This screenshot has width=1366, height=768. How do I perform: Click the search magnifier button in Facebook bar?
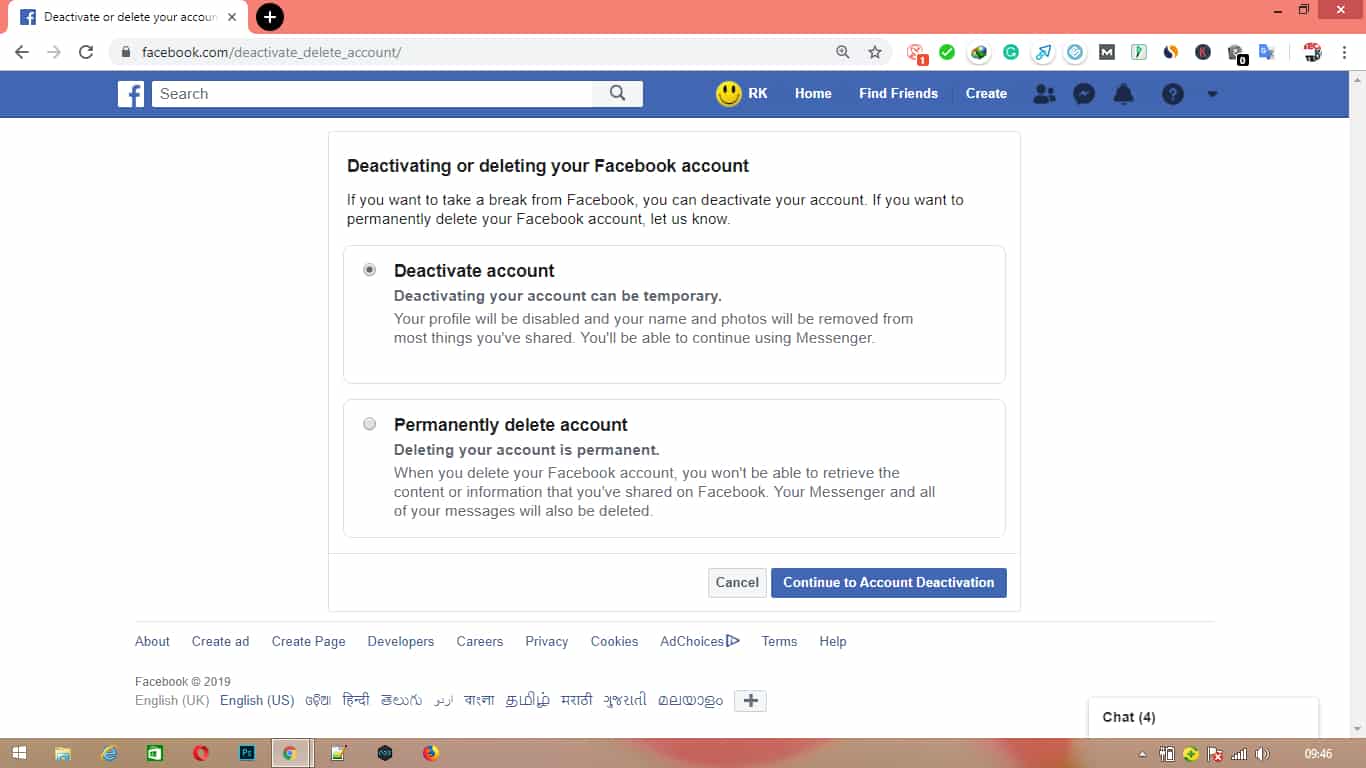pyautogui.click(x=618, y=93)
